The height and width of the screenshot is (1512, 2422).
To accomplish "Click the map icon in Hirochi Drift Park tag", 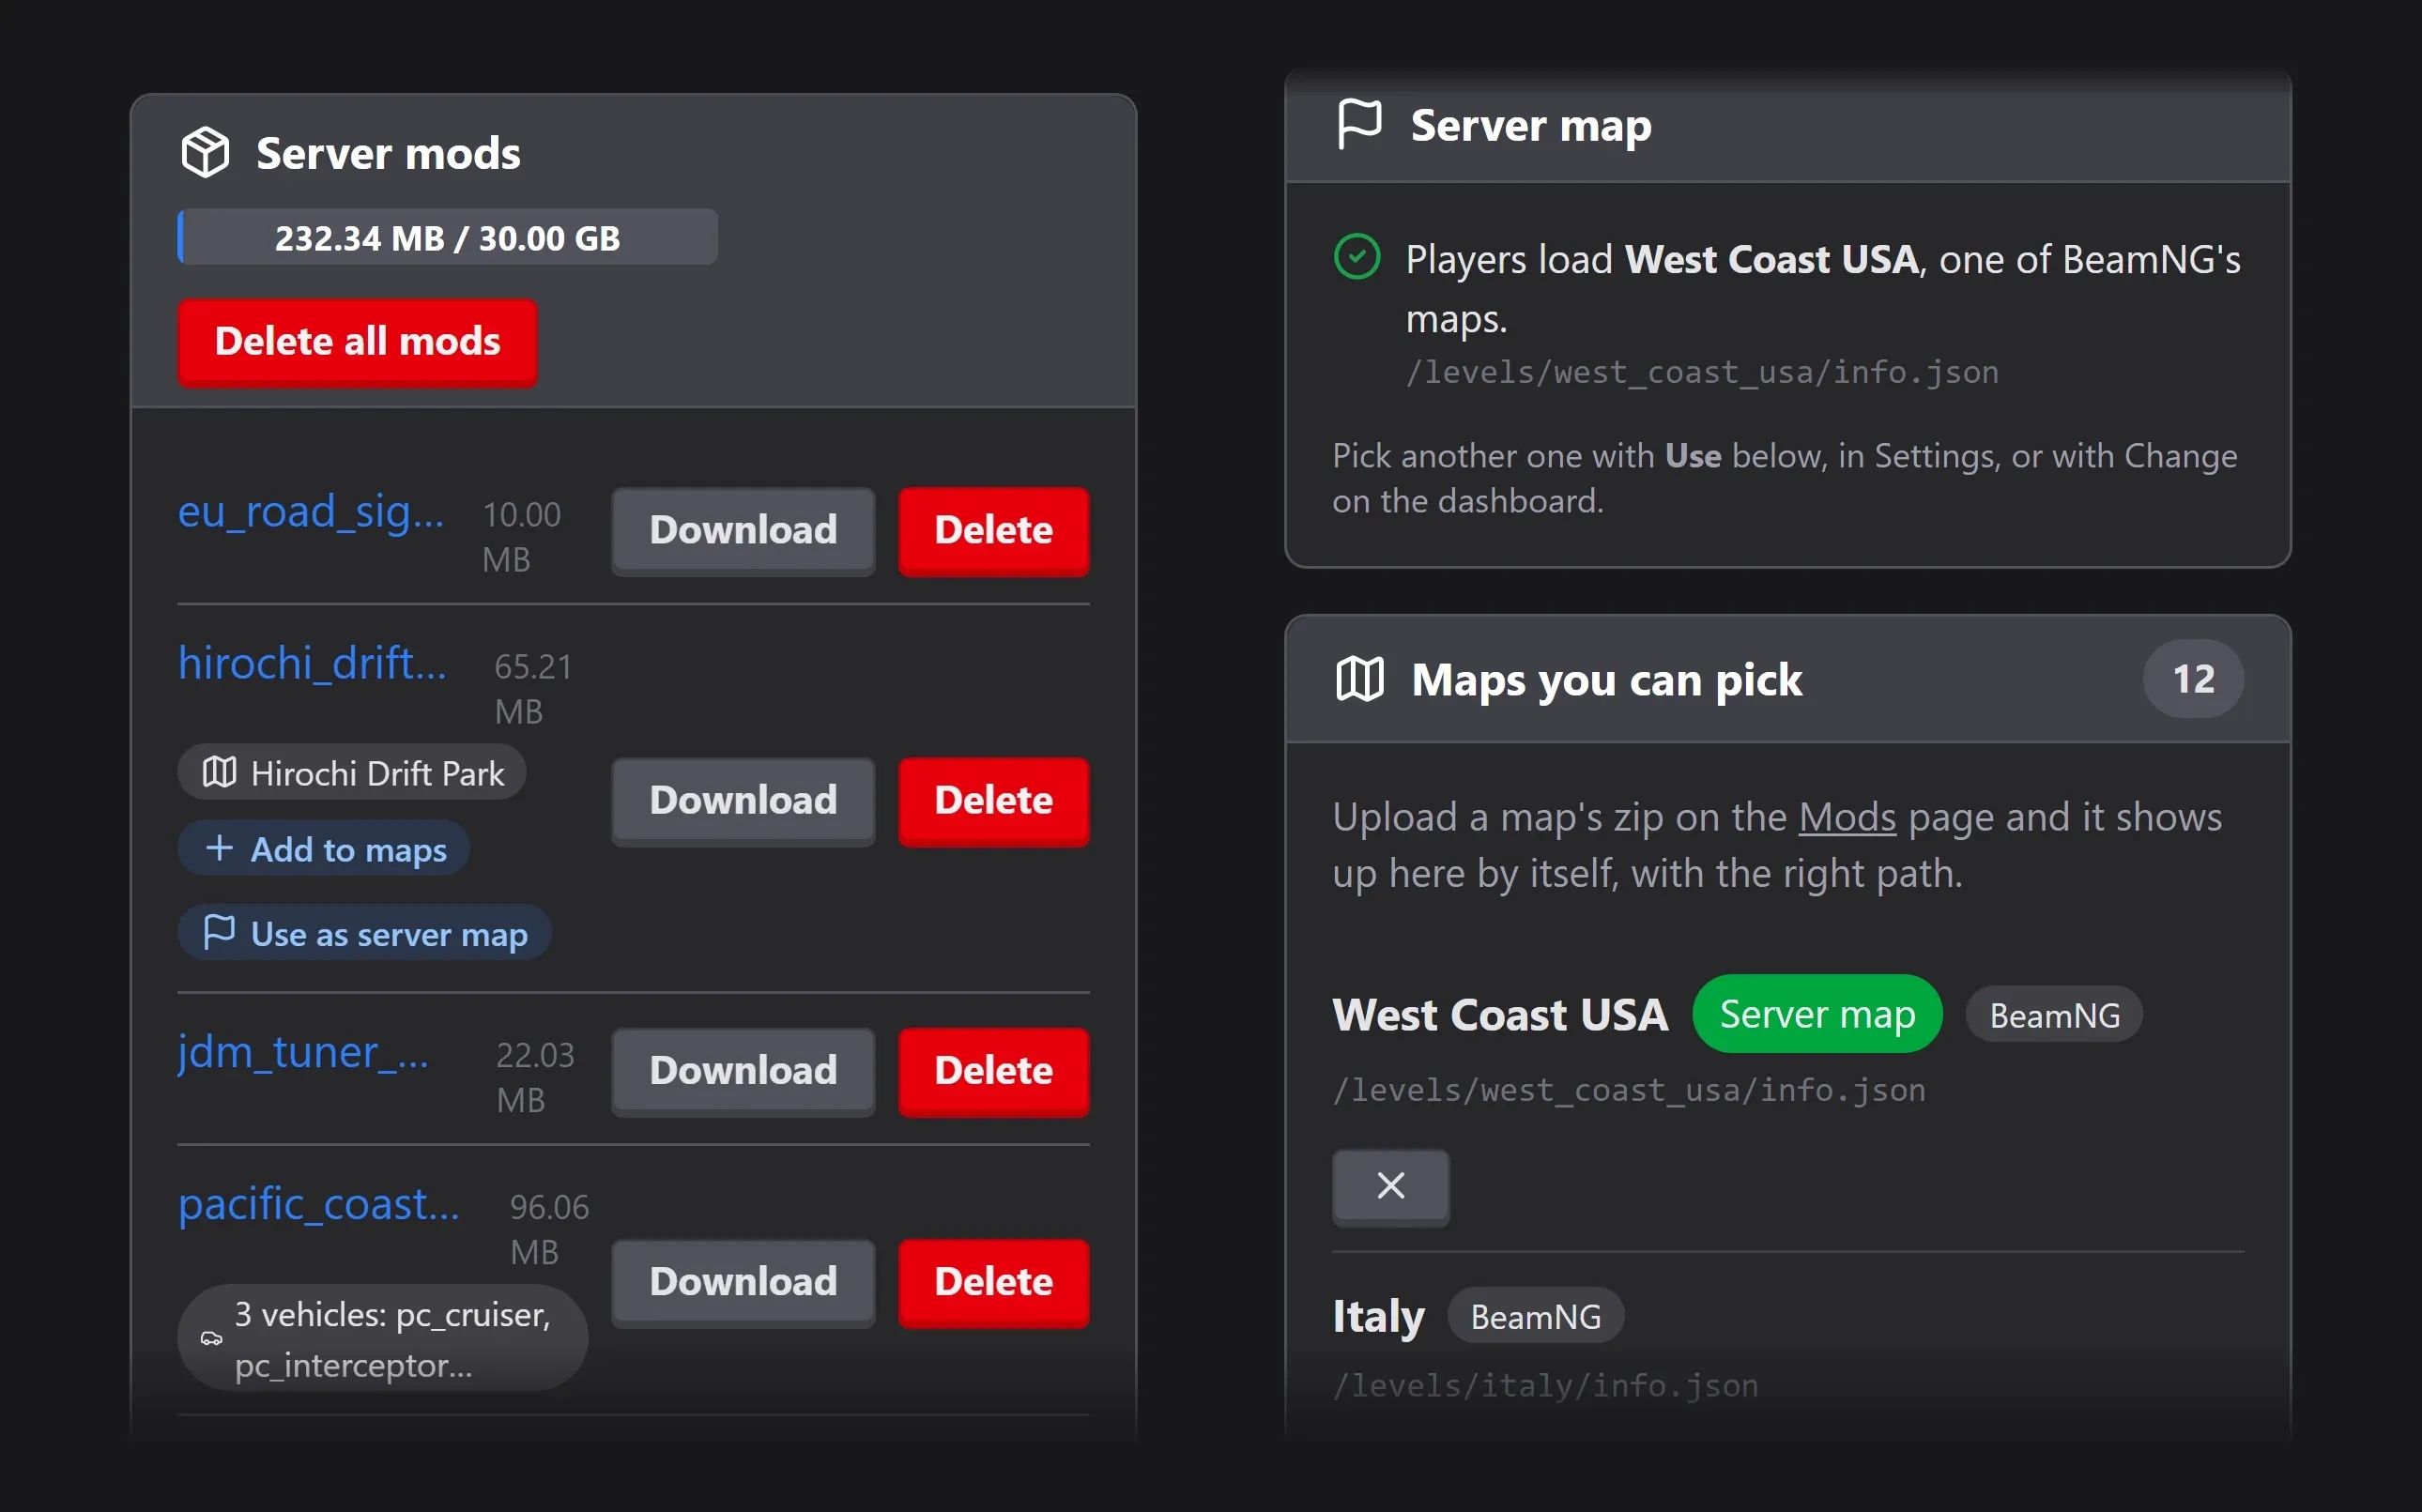I will pos(219,772).
